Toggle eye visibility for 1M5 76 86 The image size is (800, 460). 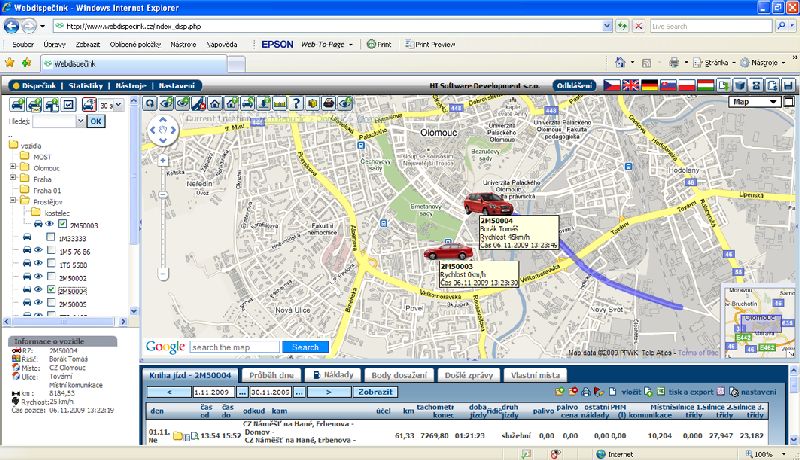pyautogui.click(x=38, y=250)
